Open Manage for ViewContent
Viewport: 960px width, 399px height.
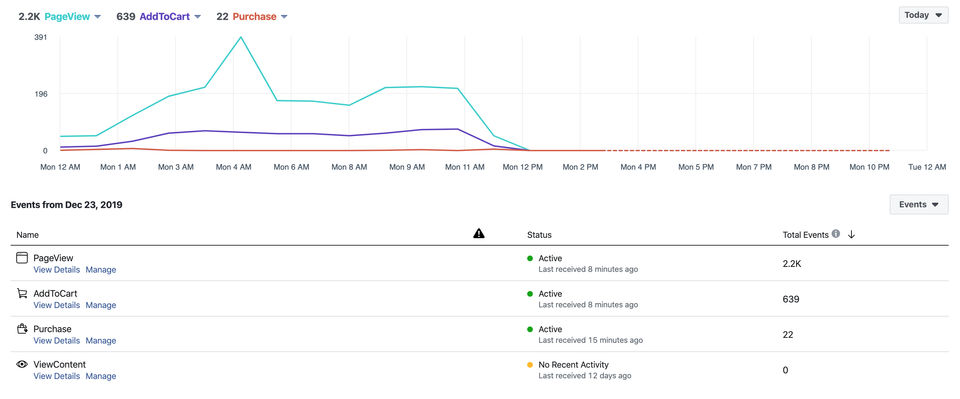(x=100, y=376)
